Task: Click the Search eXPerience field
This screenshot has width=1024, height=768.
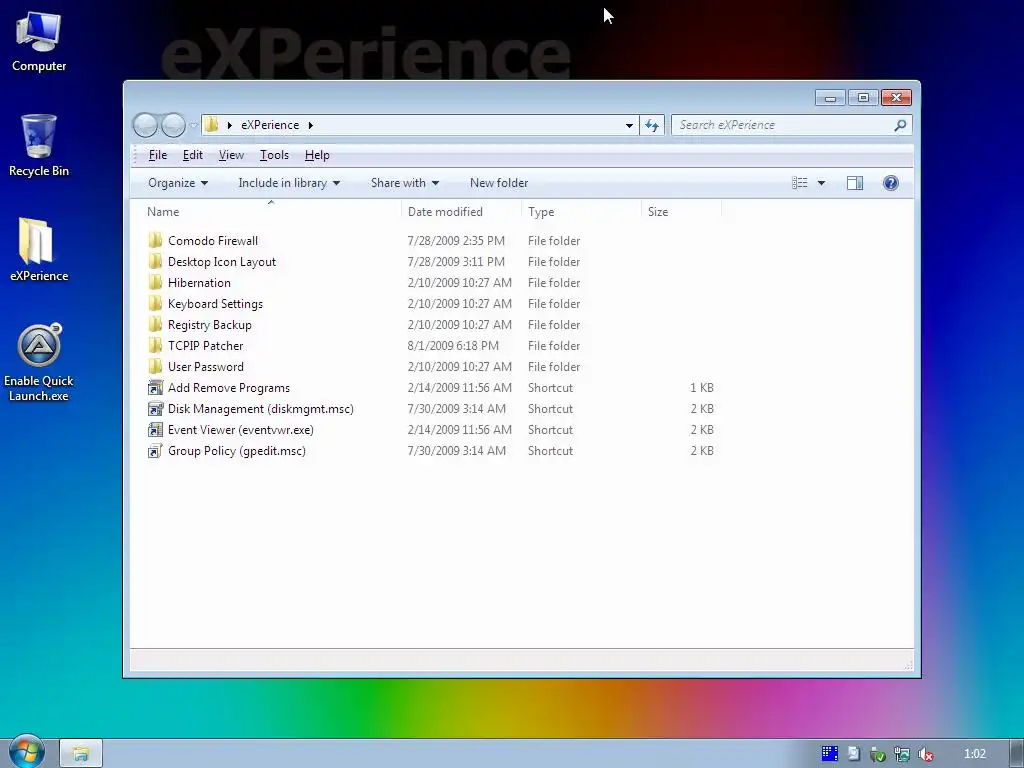Action: tap(784, 125)
